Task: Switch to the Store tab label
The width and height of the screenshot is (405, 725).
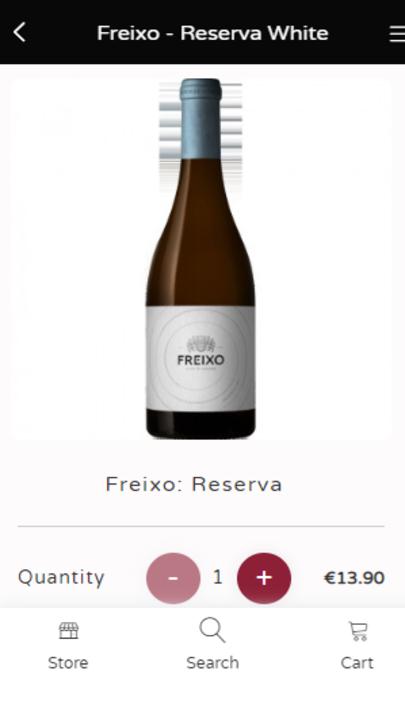Action: 68,663
